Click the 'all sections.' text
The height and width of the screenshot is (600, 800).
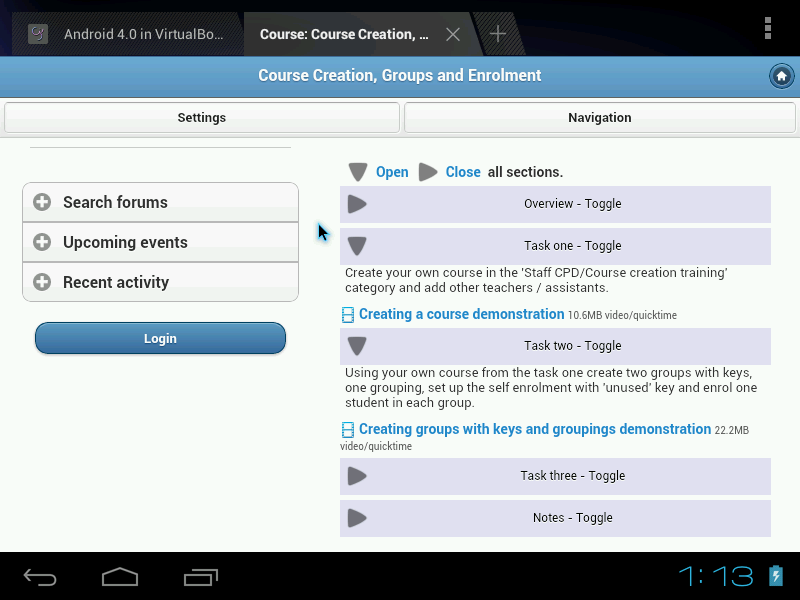525,172
